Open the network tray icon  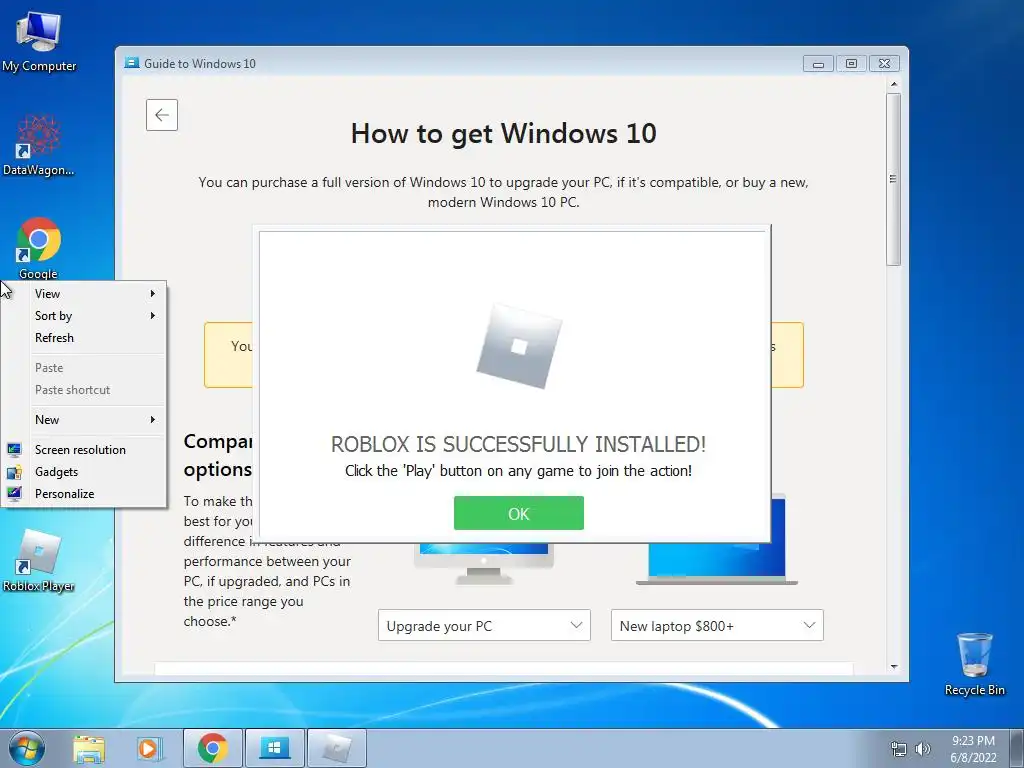point(899,750)
